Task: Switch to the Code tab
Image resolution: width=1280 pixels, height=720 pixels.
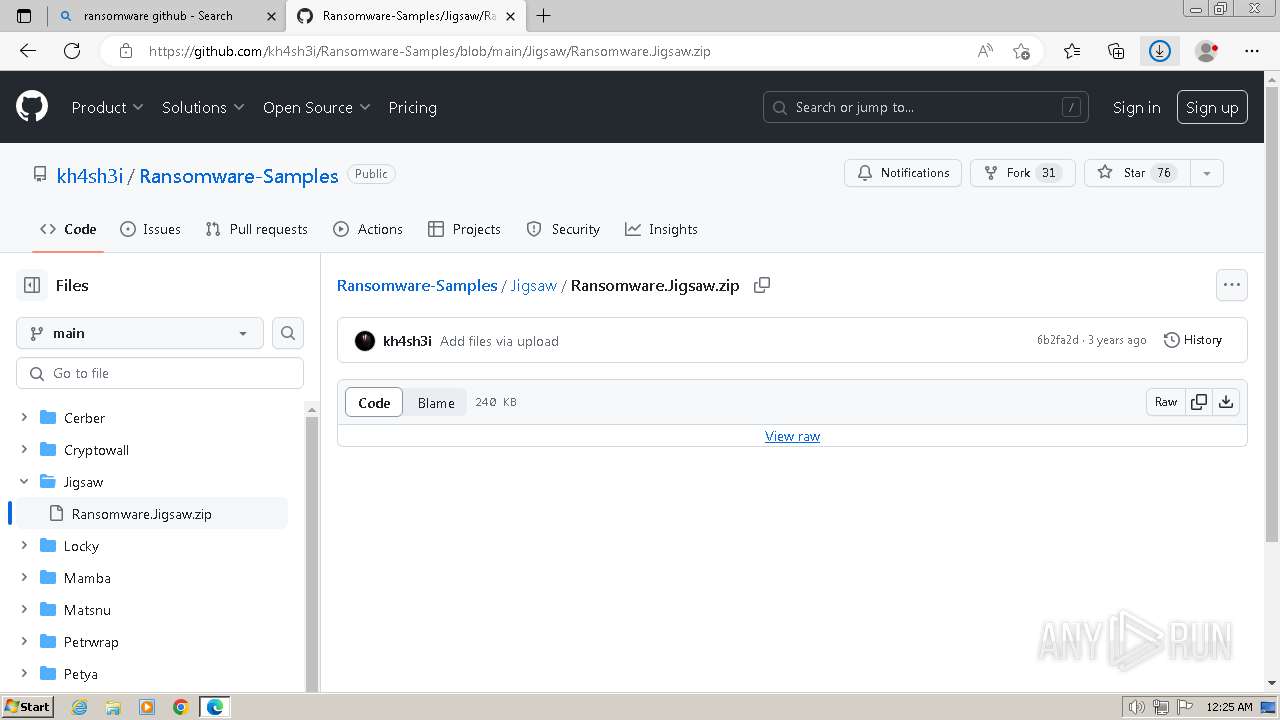Action: [x=68, y=229]
